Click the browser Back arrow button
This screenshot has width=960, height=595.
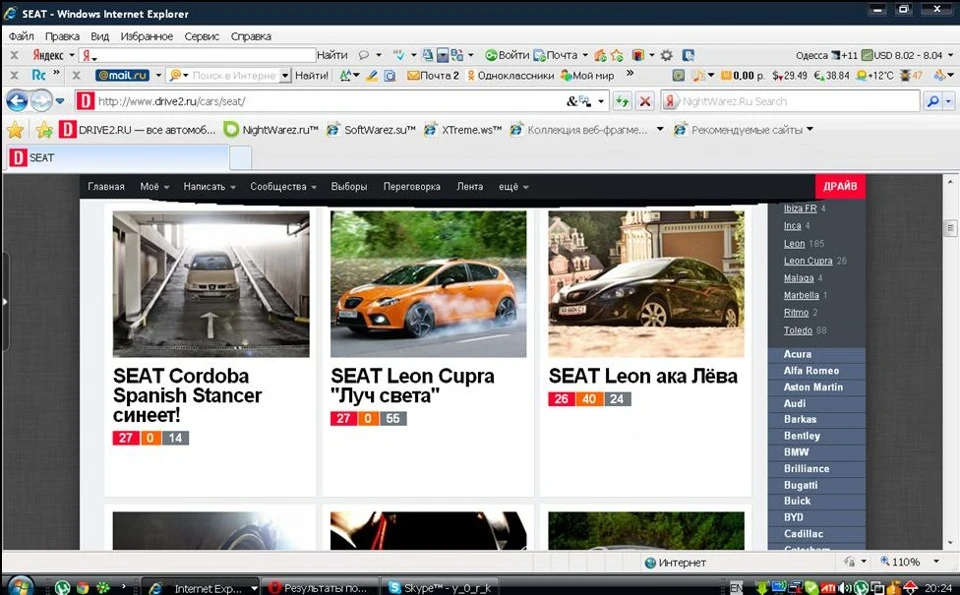17,101
